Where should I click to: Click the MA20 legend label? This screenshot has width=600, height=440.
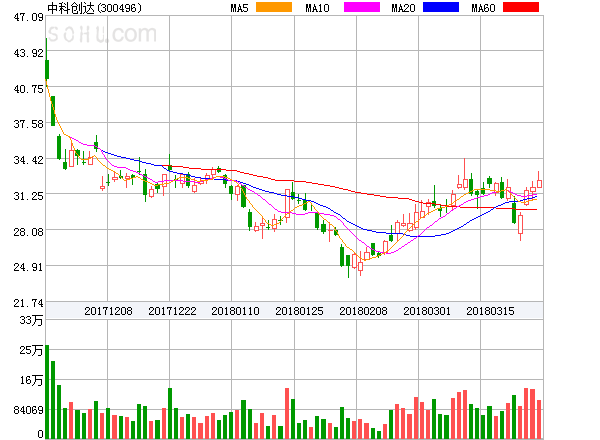click(403, 8)
